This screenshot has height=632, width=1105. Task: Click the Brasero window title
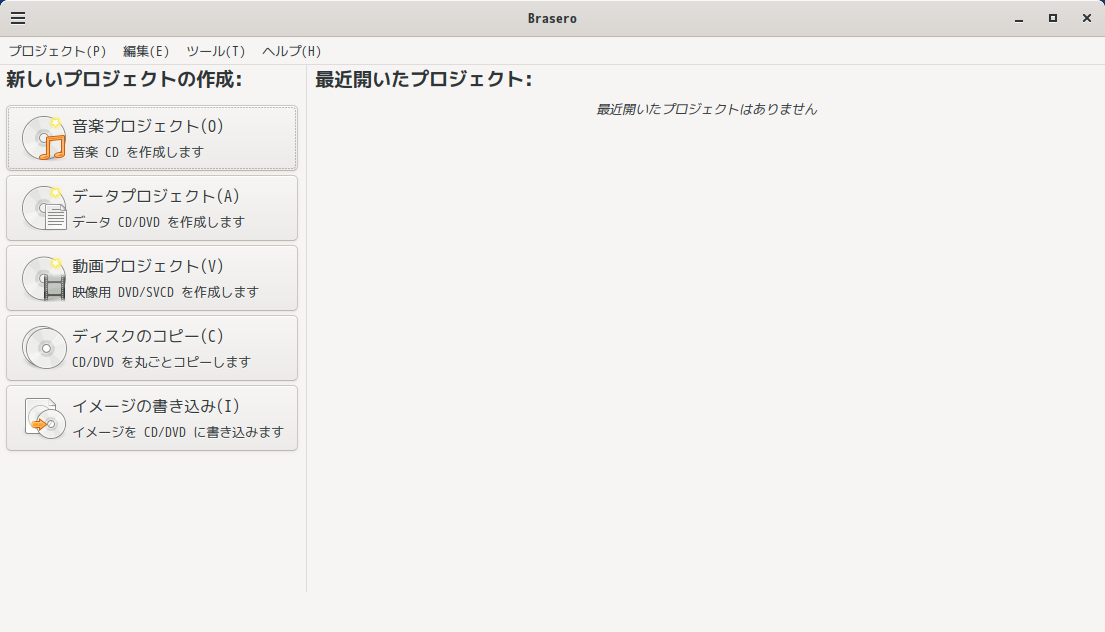552,18
